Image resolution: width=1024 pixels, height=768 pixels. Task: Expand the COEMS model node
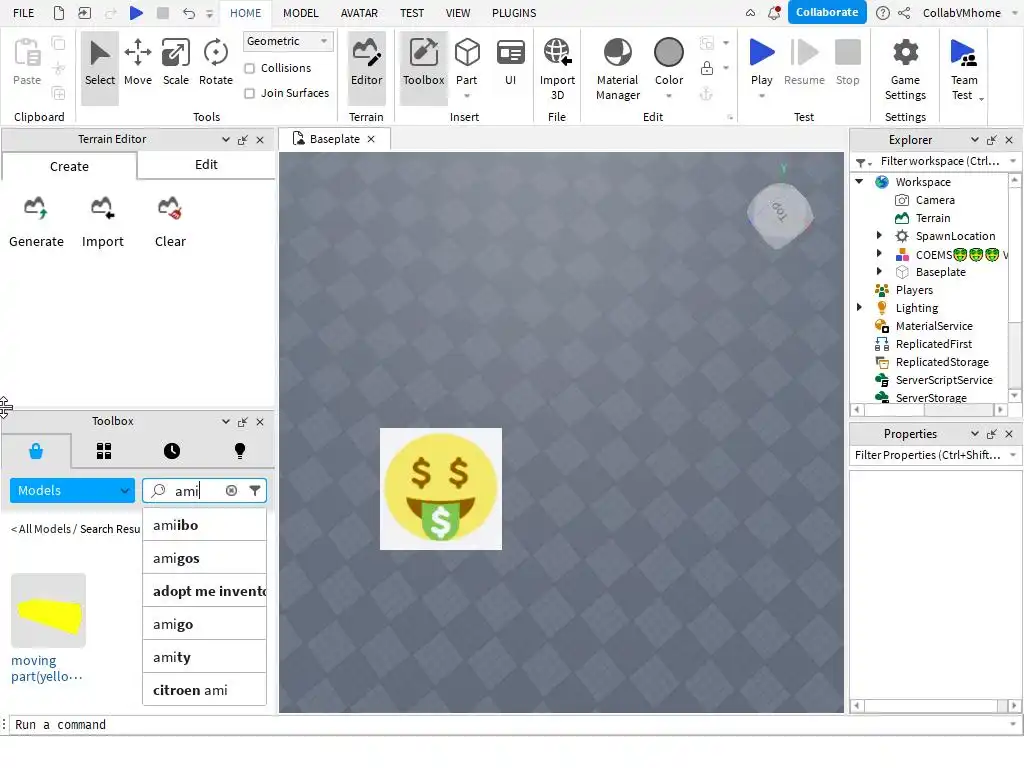click(879, 253)
